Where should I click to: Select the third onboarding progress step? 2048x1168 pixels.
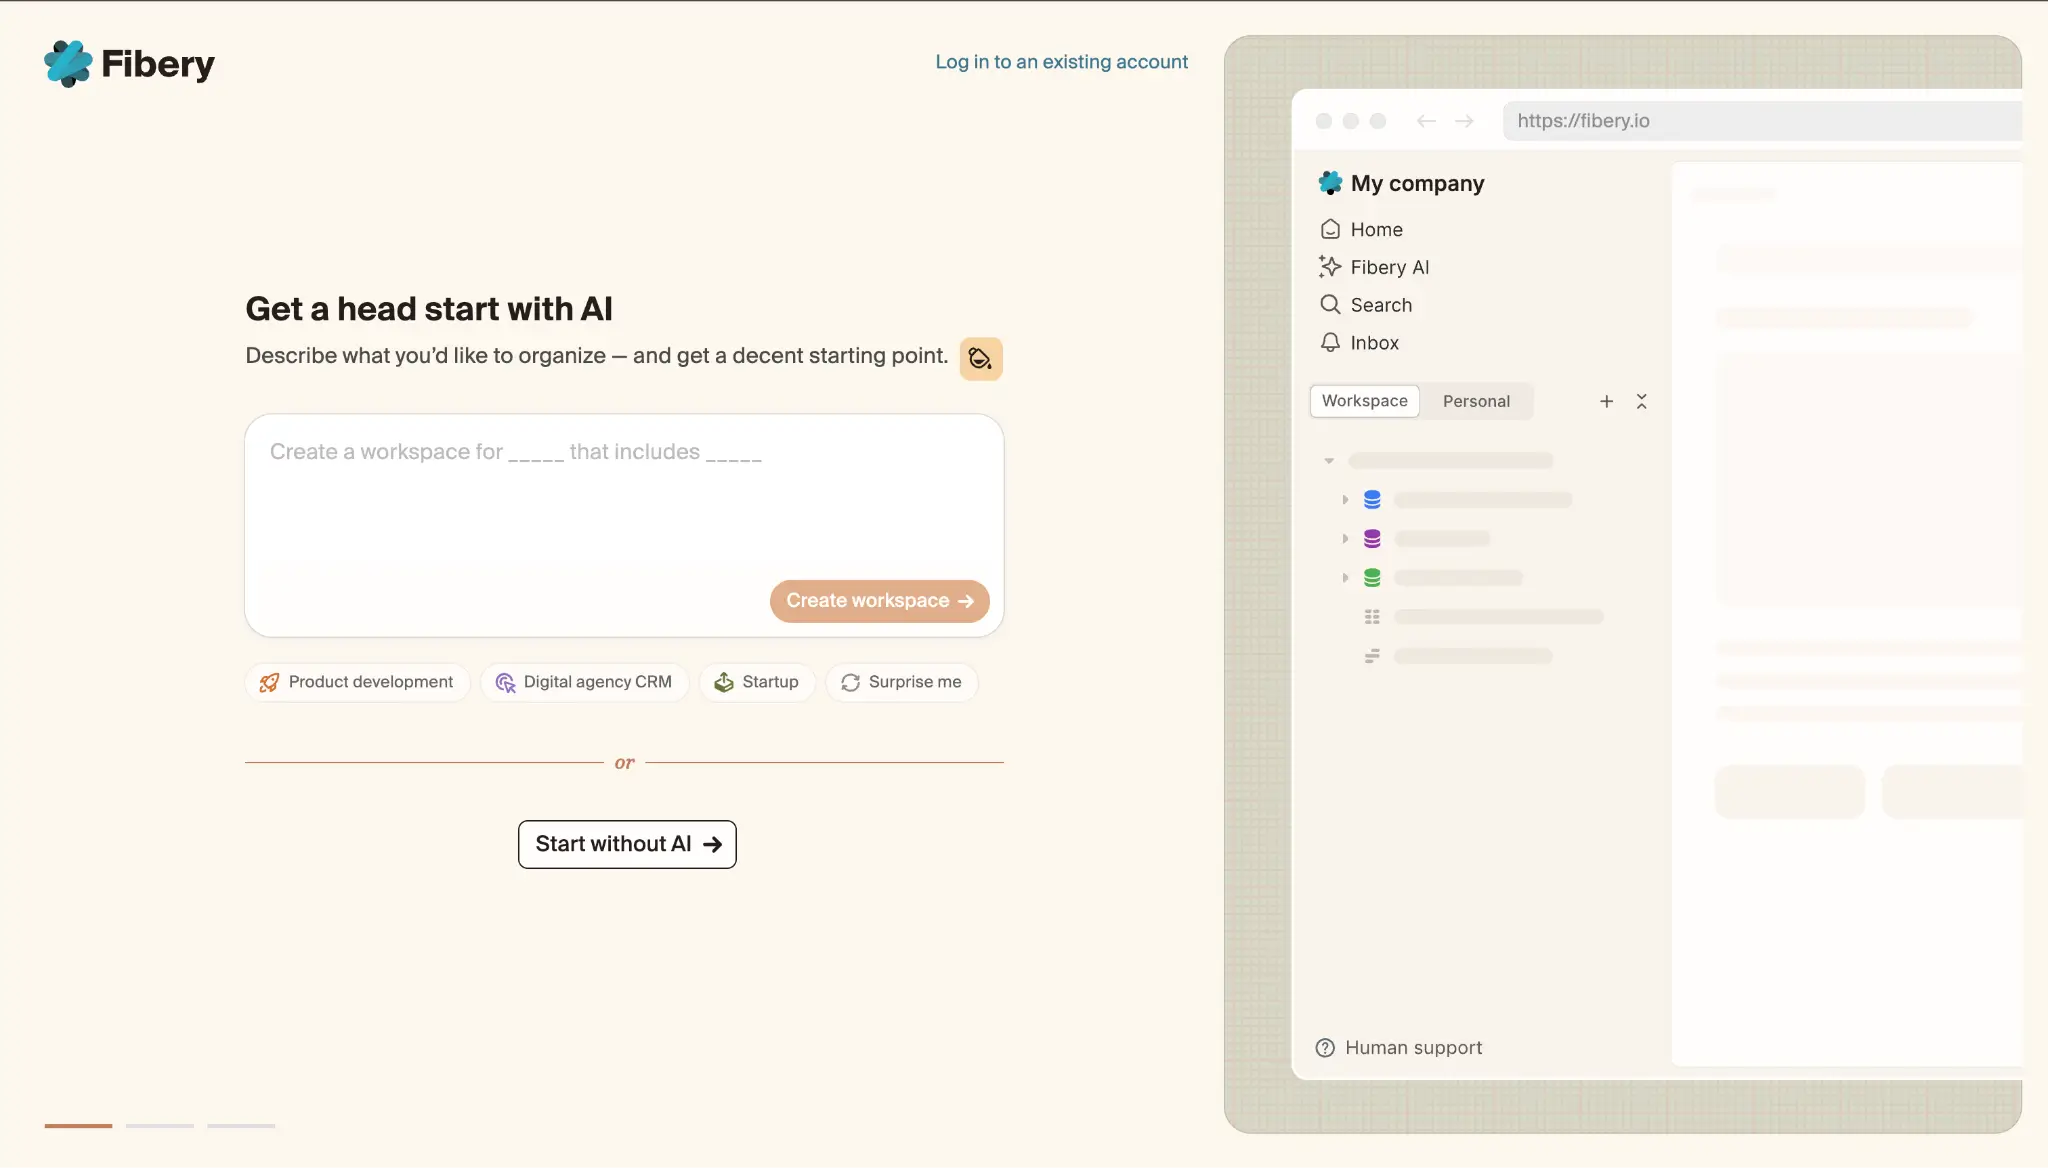(x=241, y=1126)
